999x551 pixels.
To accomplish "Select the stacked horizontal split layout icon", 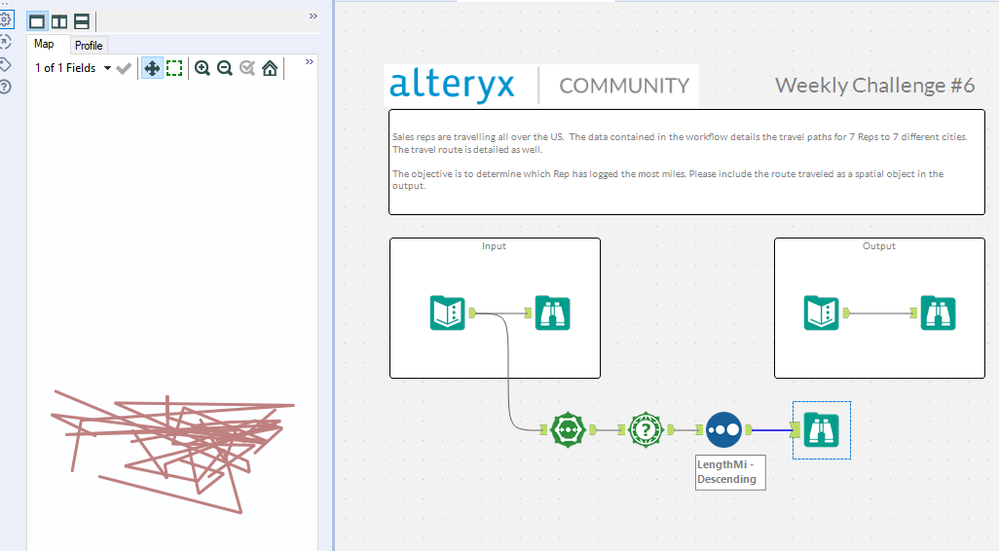I will 82,22.
